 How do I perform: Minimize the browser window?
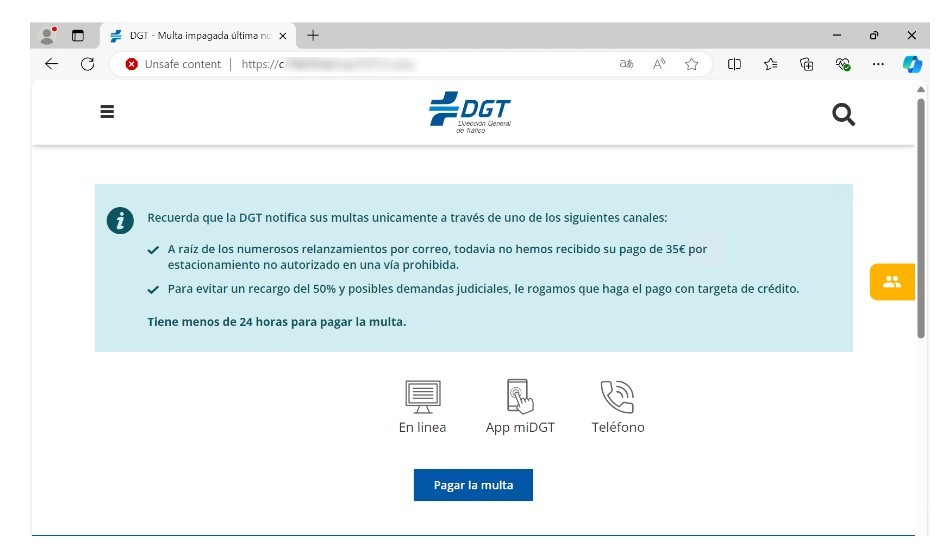[837, 36]
